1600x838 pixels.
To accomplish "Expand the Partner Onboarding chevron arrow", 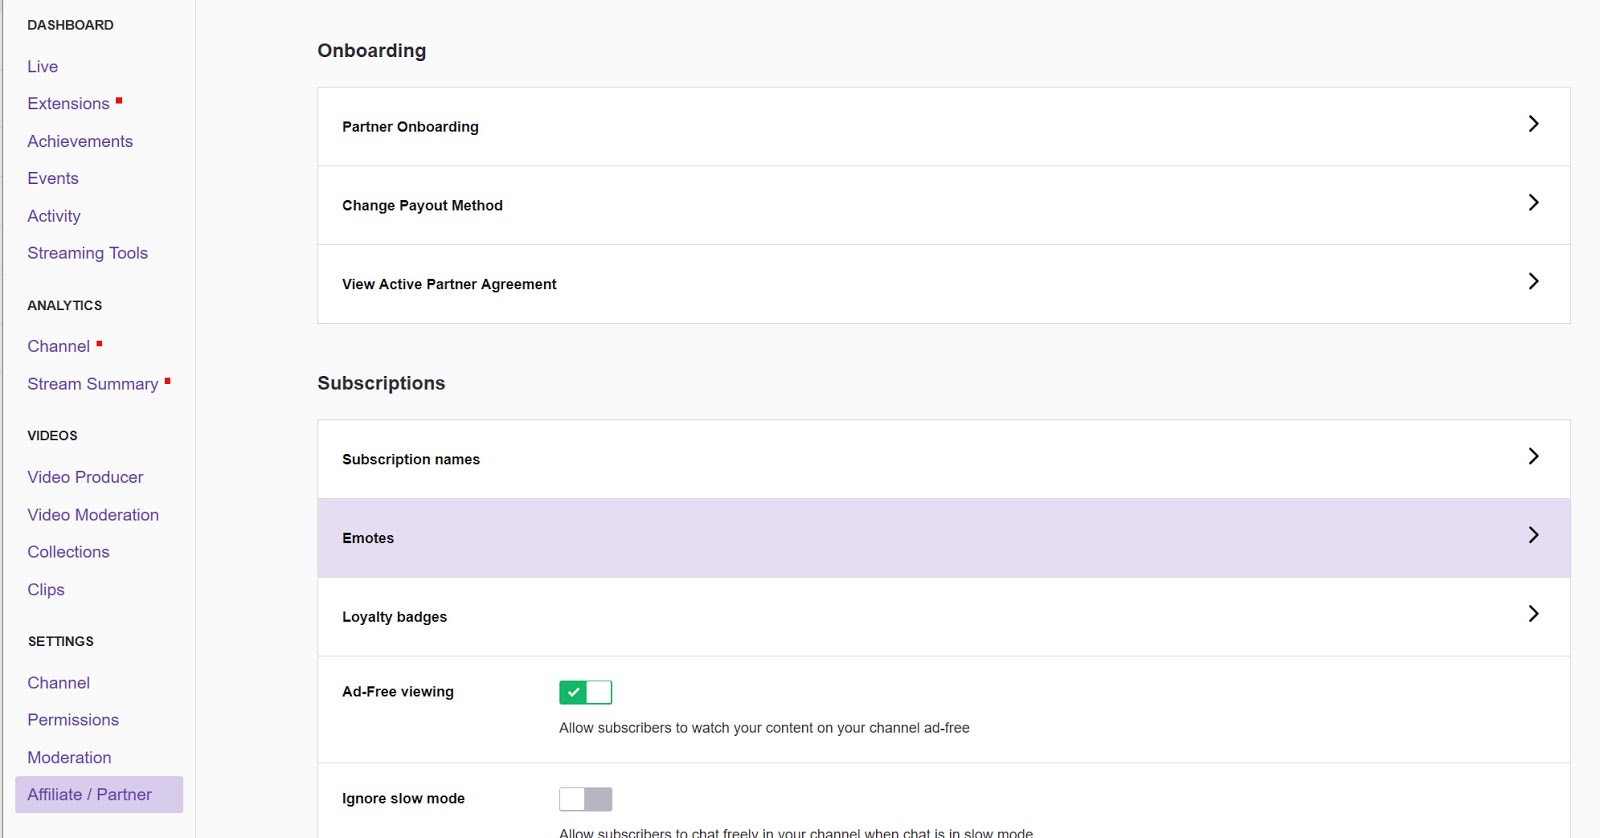I will pyautogui.click(x=1533, y=124).
